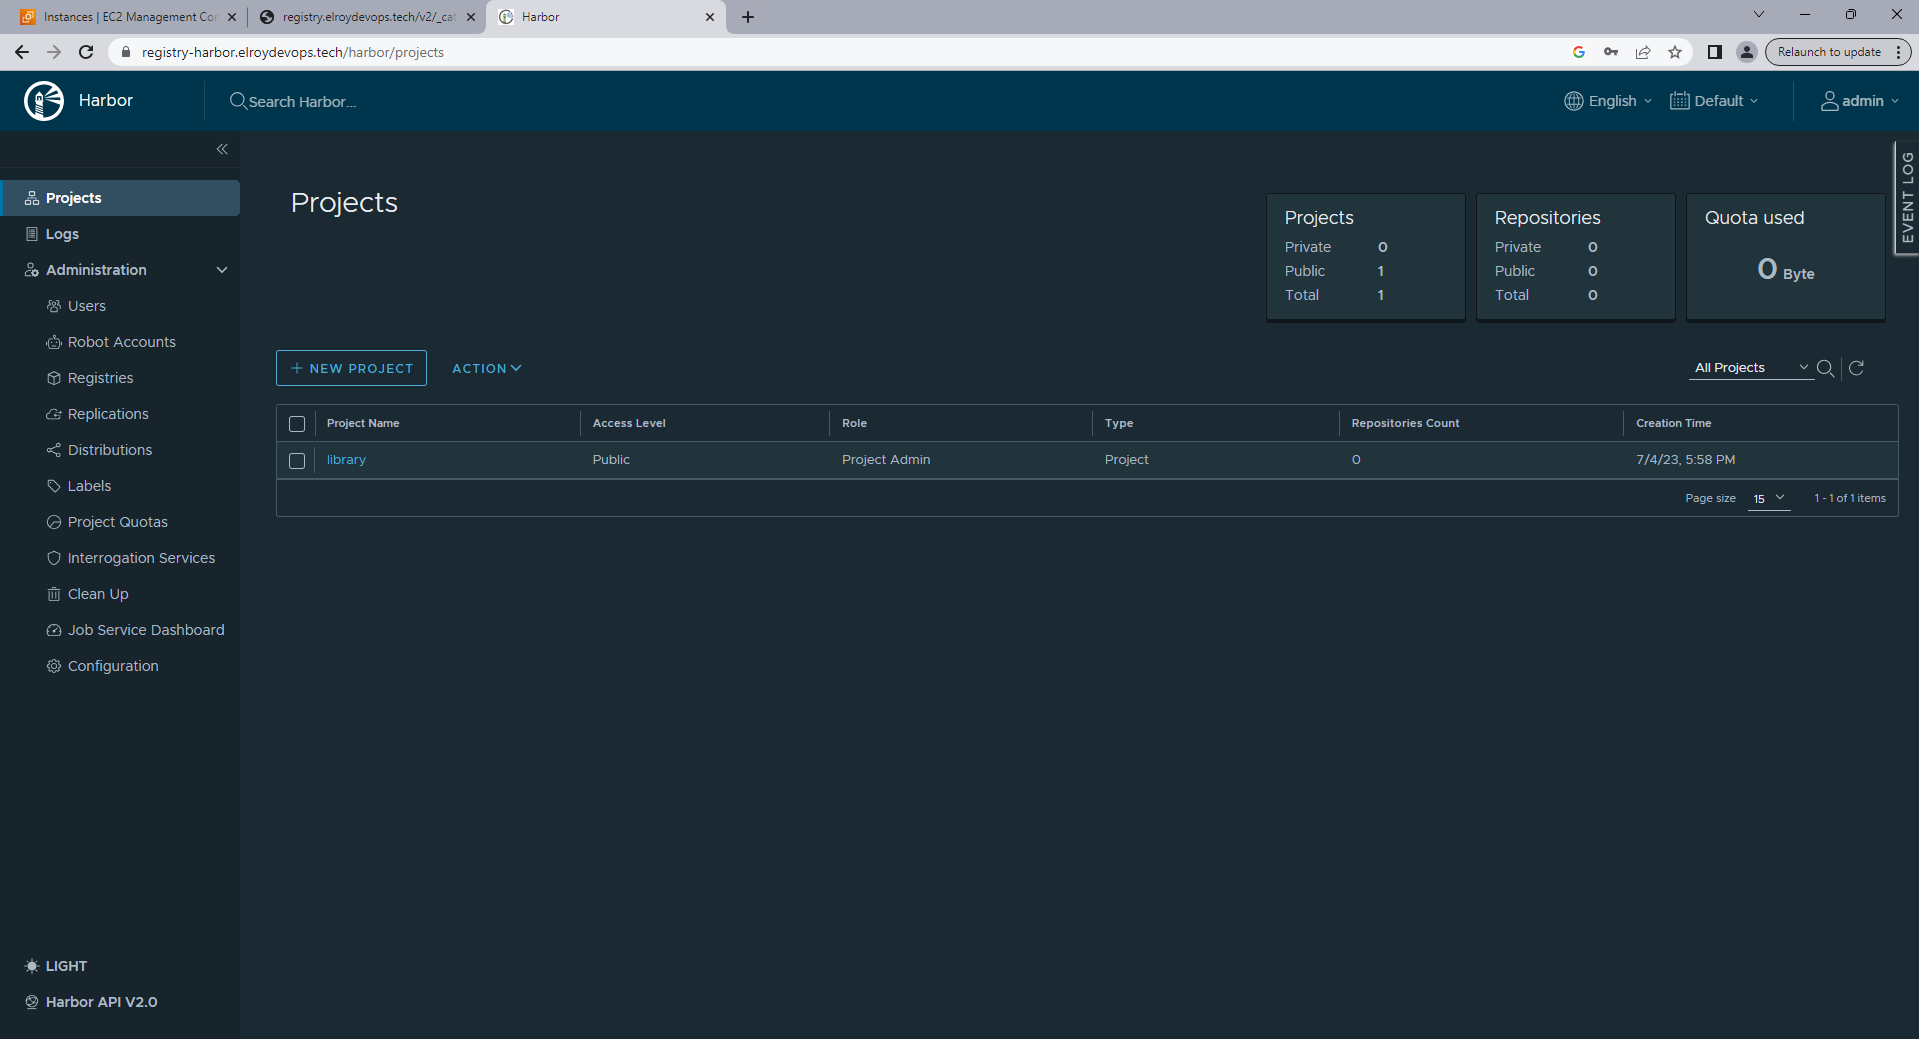Bookmark this page with star icon
The image size is (1919, 1039).
[x=1675, y=52]
